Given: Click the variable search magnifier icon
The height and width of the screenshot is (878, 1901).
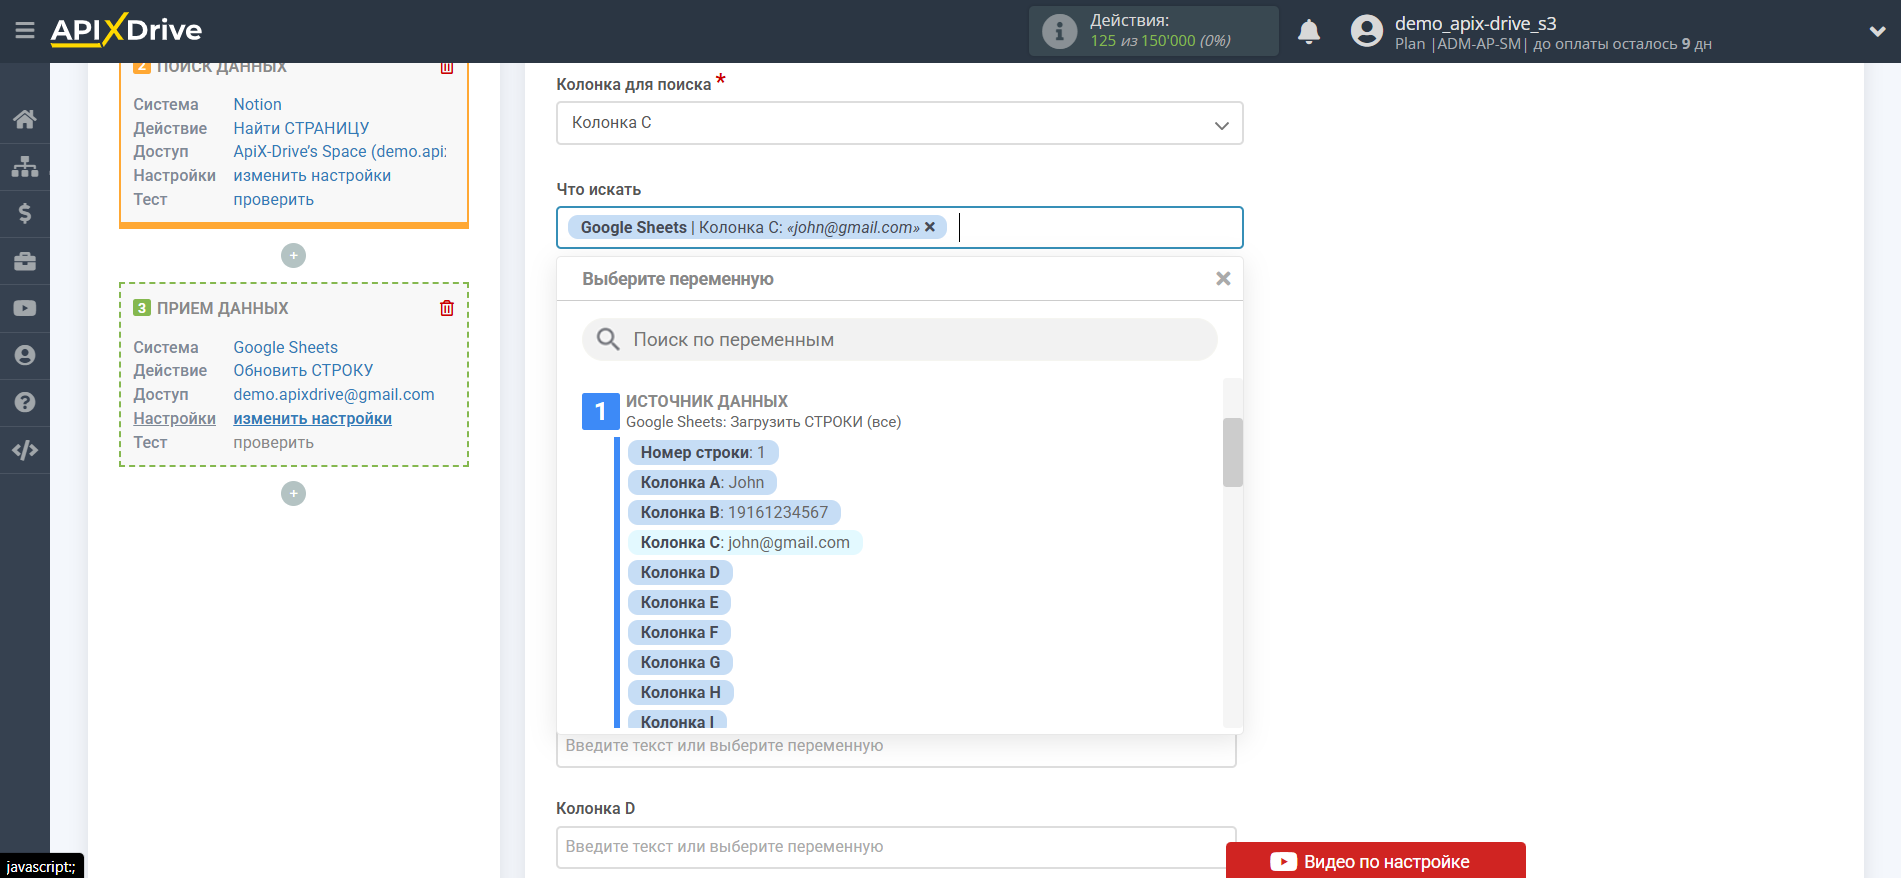Looking at the screenshot, I should (608, 339).
